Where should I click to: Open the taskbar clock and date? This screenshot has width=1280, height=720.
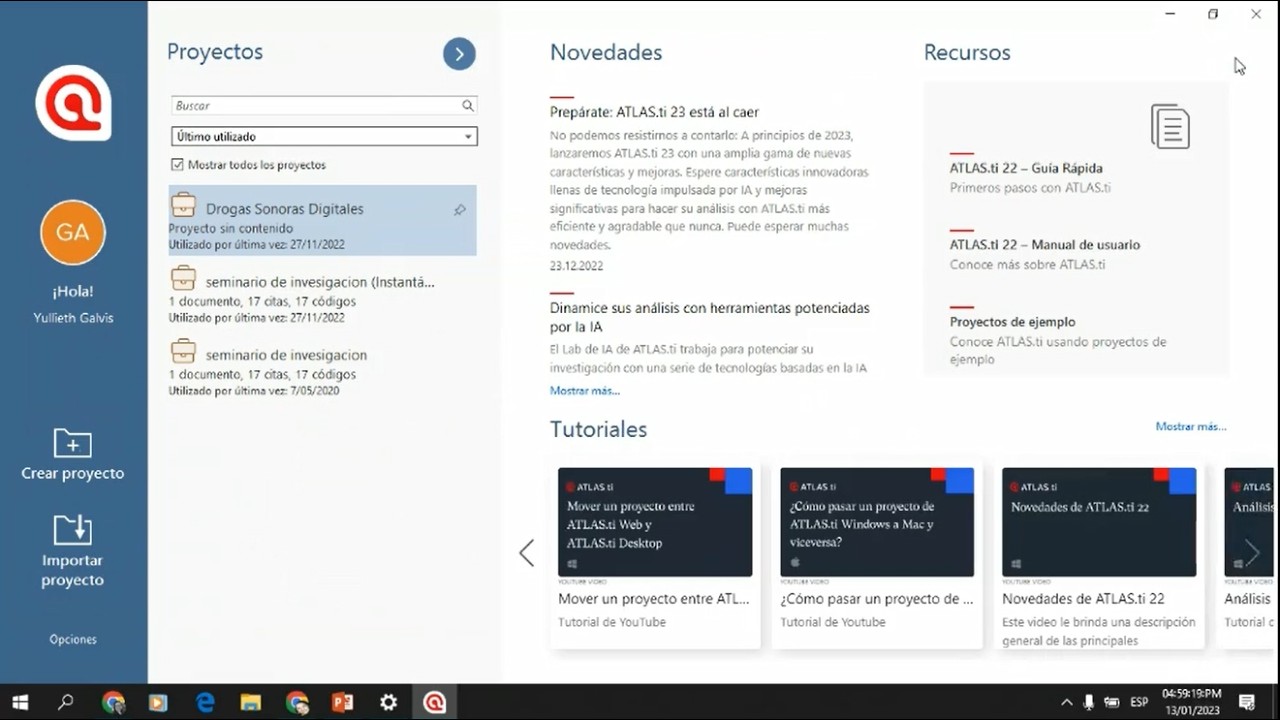click(x=1191, y=702)
